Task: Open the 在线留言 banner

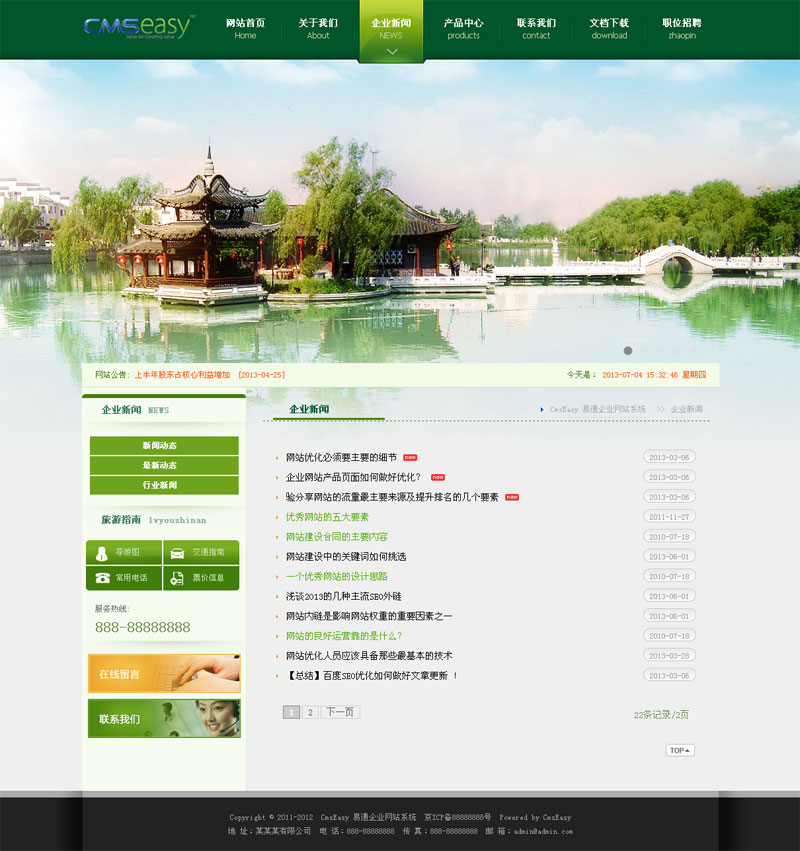Action: click(164, 673)
